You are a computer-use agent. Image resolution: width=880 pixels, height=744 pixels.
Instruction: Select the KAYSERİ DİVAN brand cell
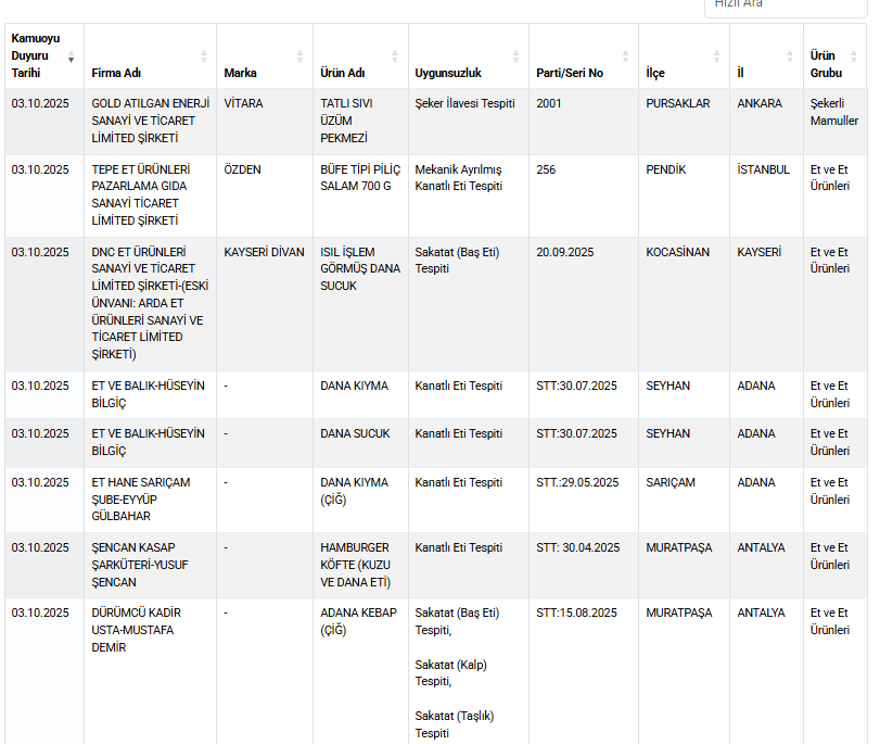(264, 252)
